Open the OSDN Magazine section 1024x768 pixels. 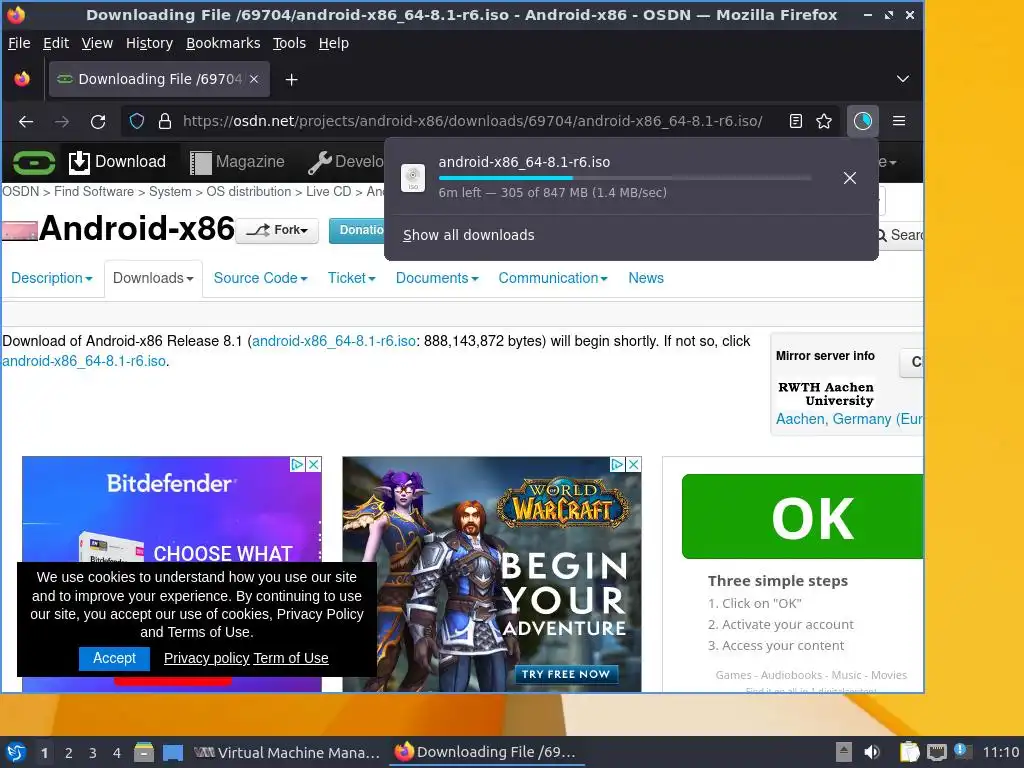pyautogui.click(x=237, y=162)
